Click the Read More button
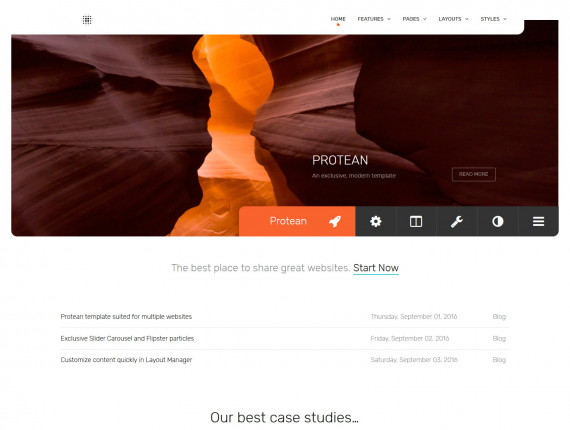570x430 pixels. click(474, 174)
